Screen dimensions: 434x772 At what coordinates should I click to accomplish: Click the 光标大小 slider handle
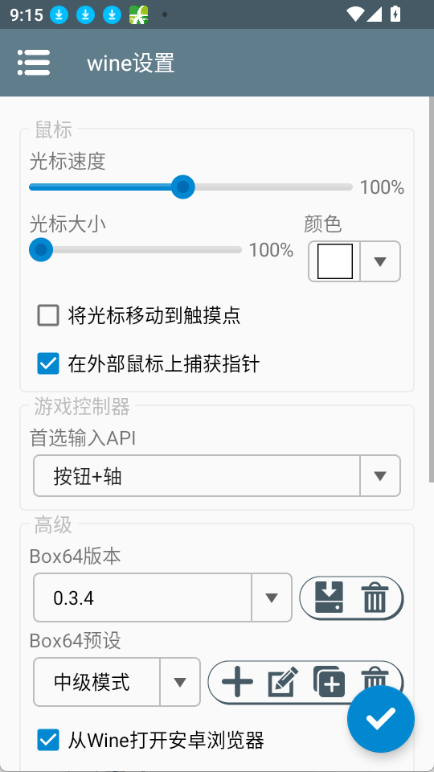click(x=41, y=250)
